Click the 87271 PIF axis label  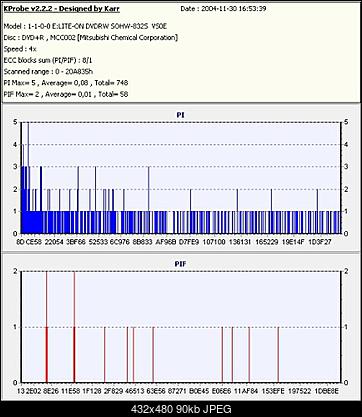pos(177,391)
